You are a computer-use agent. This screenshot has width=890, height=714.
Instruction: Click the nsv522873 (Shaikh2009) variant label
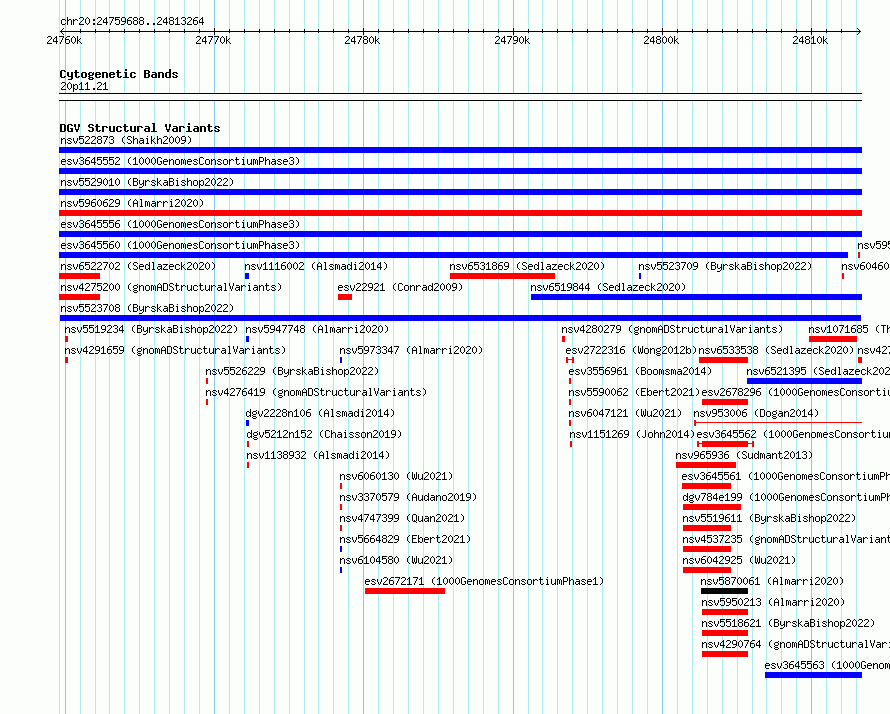(x=126, y=140)
